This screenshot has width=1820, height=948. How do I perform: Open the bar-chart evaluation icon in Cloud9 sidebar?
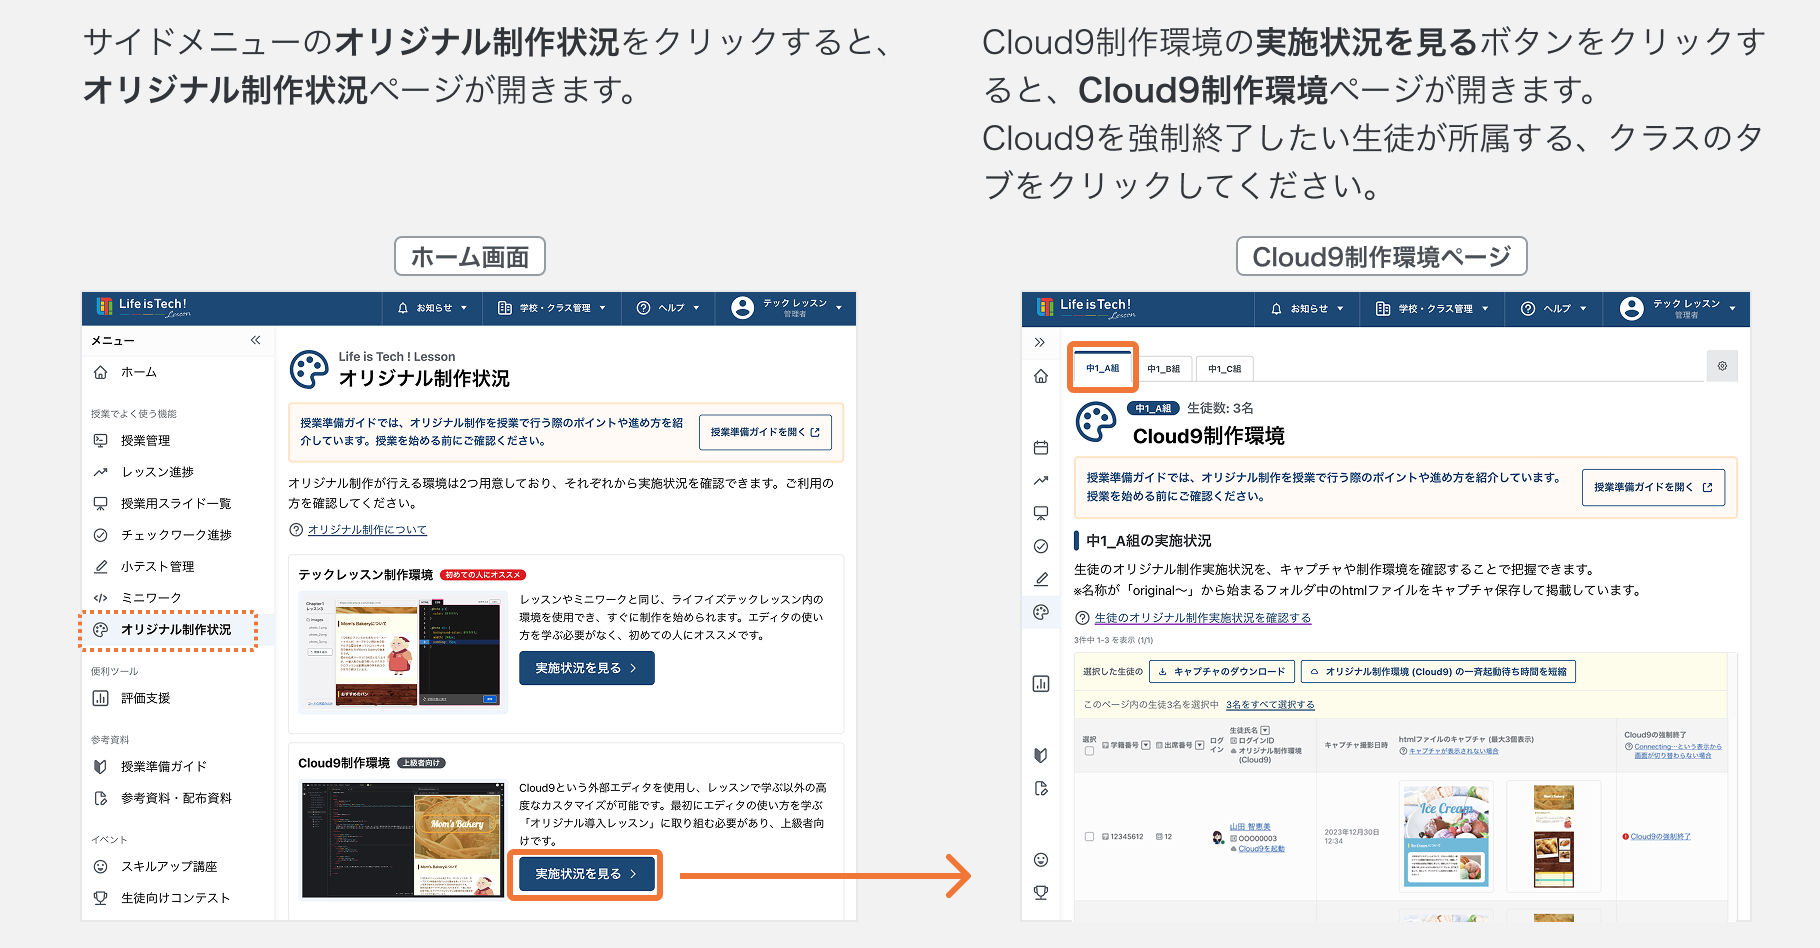(1041, 684)
